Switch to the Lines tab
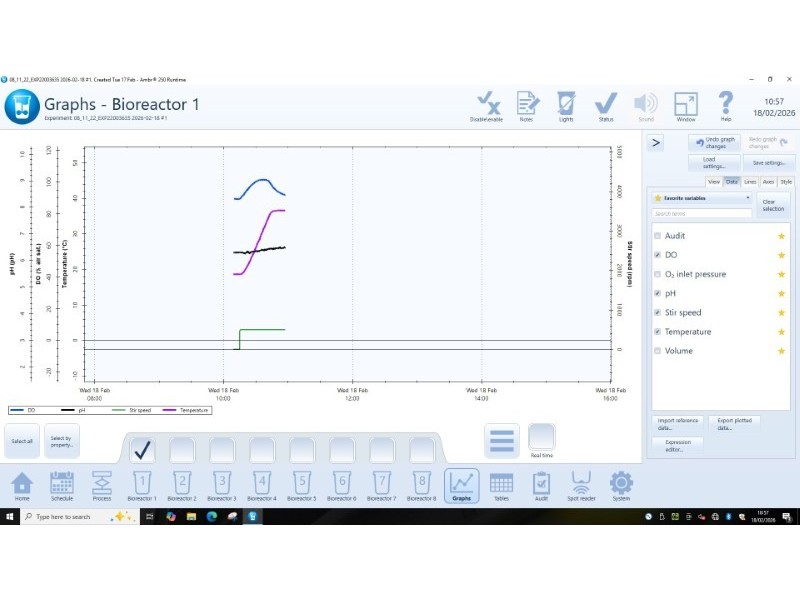 (750, 182)
